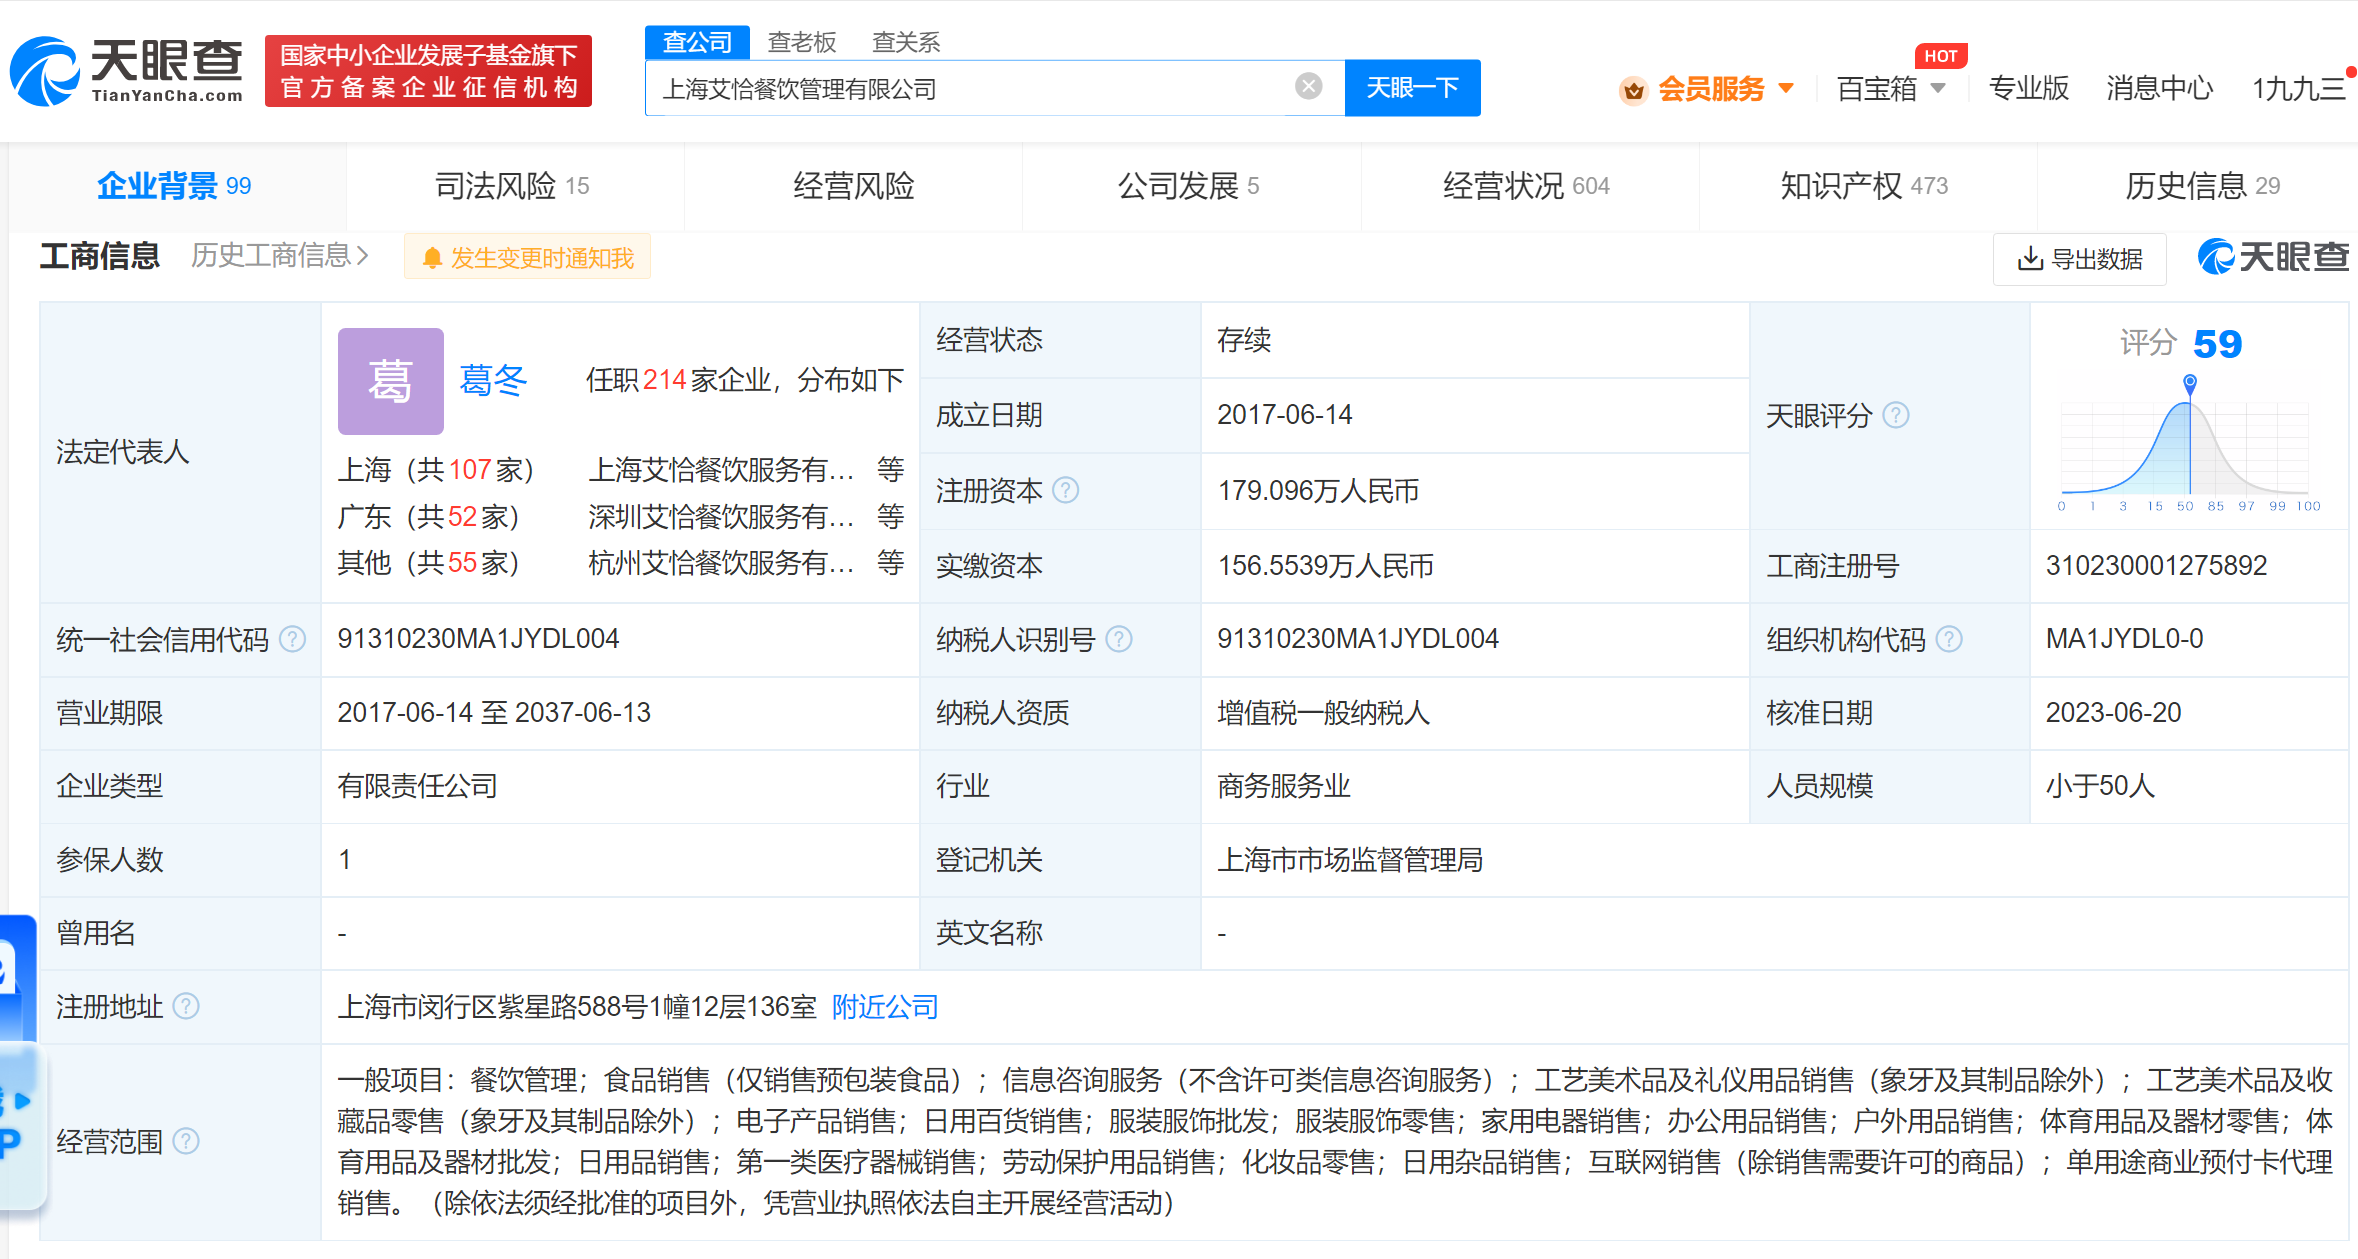Click the Shanghai 107 company count

pyautogui.click(x=470, y=469)
